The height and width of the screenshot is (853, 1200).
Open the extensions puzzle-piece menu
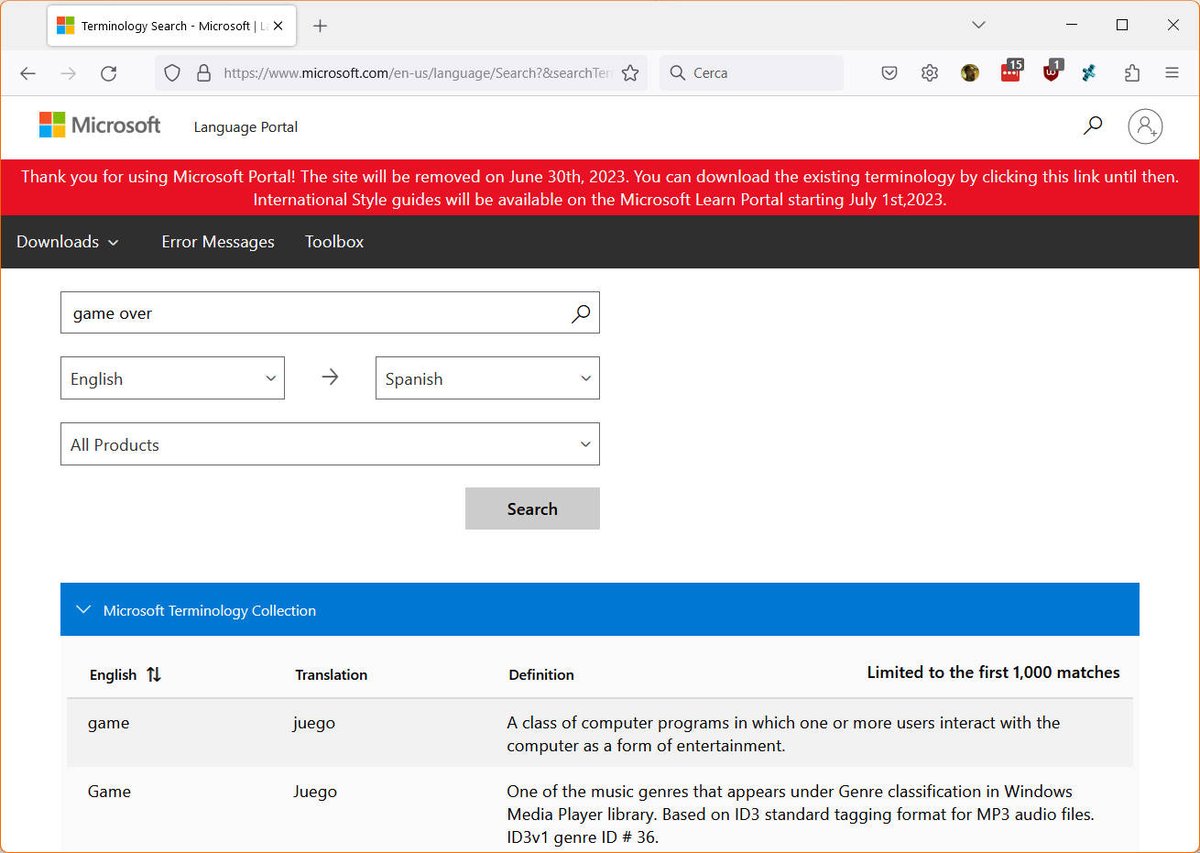pyautogui.click(x=1132, y=73)
